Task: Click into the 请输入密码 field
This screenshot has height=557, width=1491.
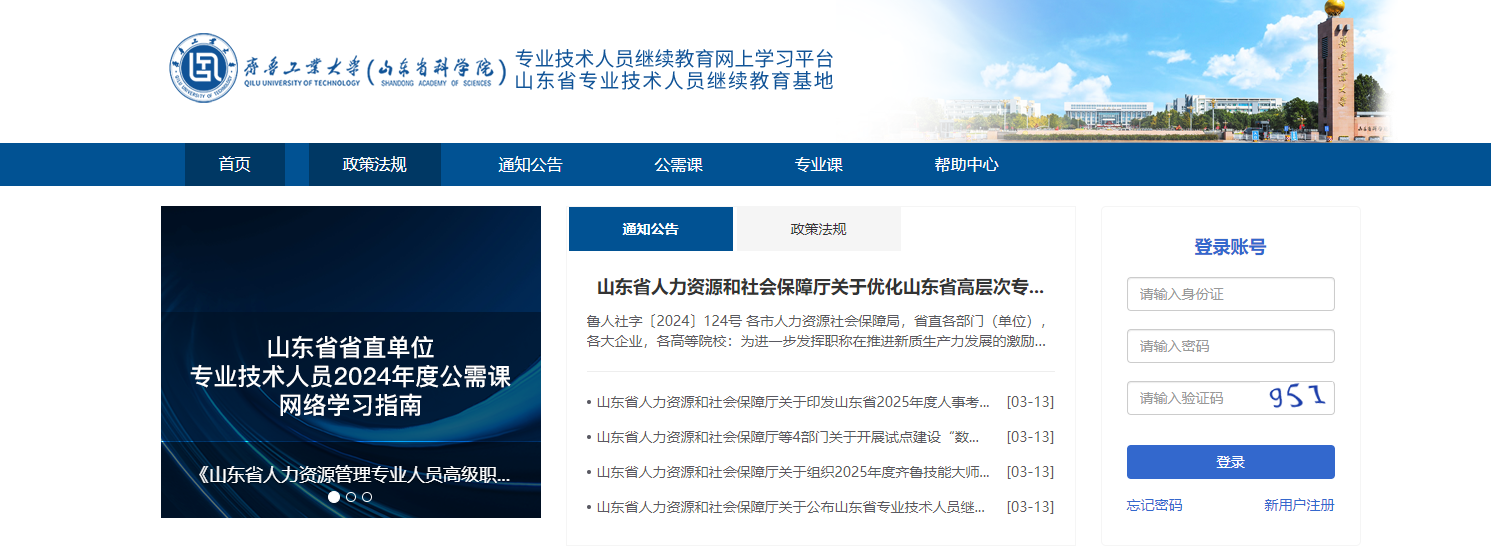Action: (x=1230, y=346)
